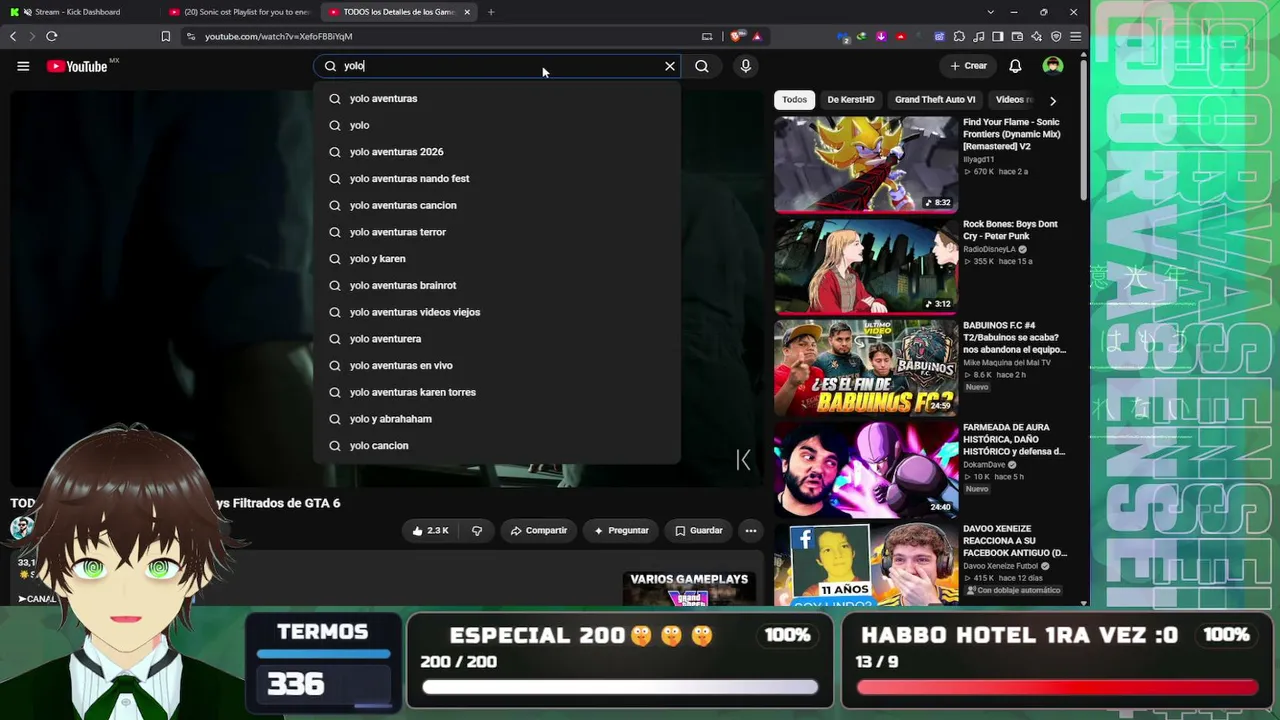Open the YouTube guide hamburger menu
1280x720 pixels.
click(23, 66)
